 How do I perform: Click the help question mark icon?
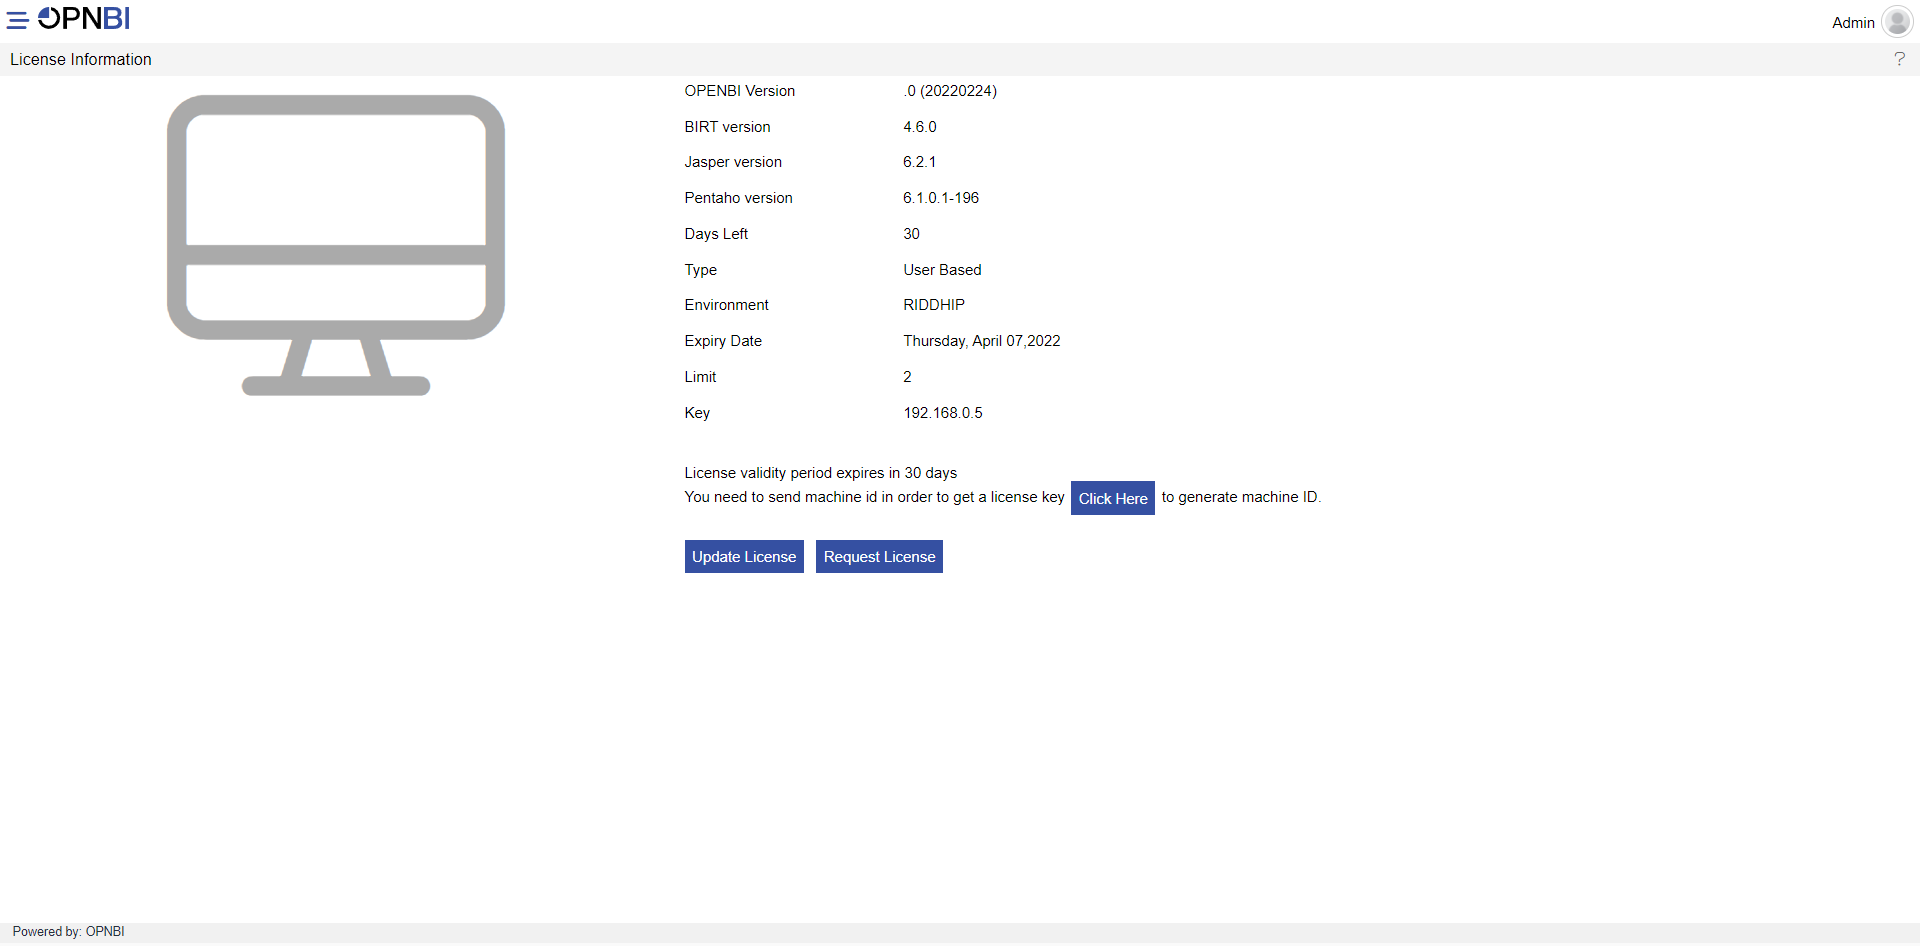(x=1899, y=59)
